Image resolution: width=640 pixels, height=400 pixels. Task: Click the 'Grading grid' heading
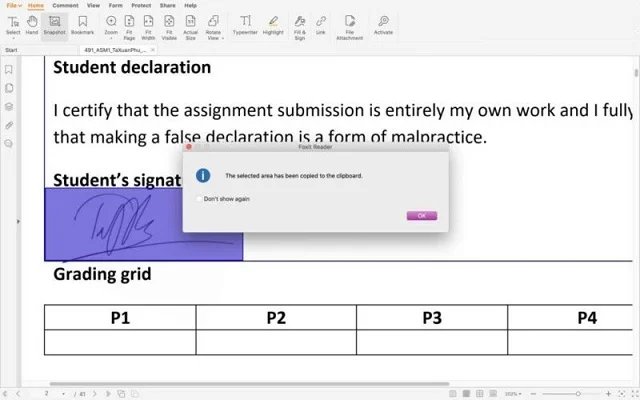pos(102,274)
